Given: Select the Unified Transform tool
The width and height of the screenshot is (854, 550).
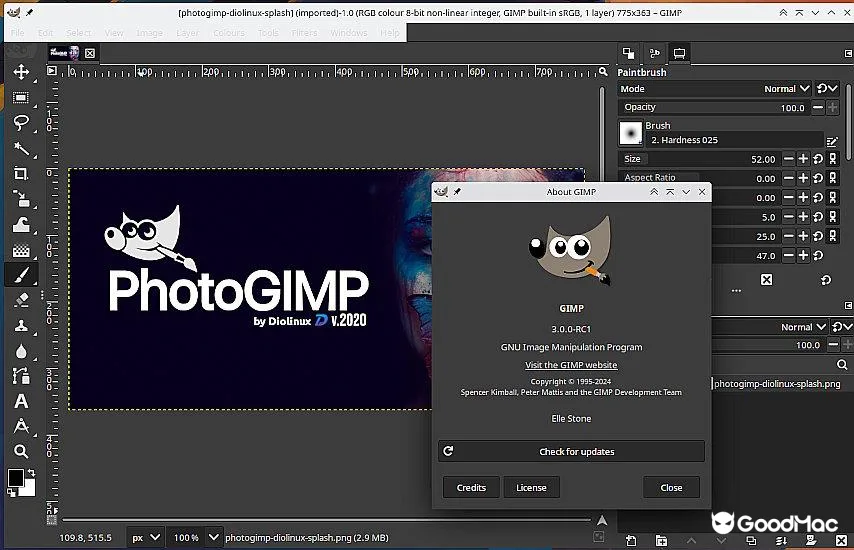Looking at the screenshot, I should pyautogui.click(x=21, y=199).
